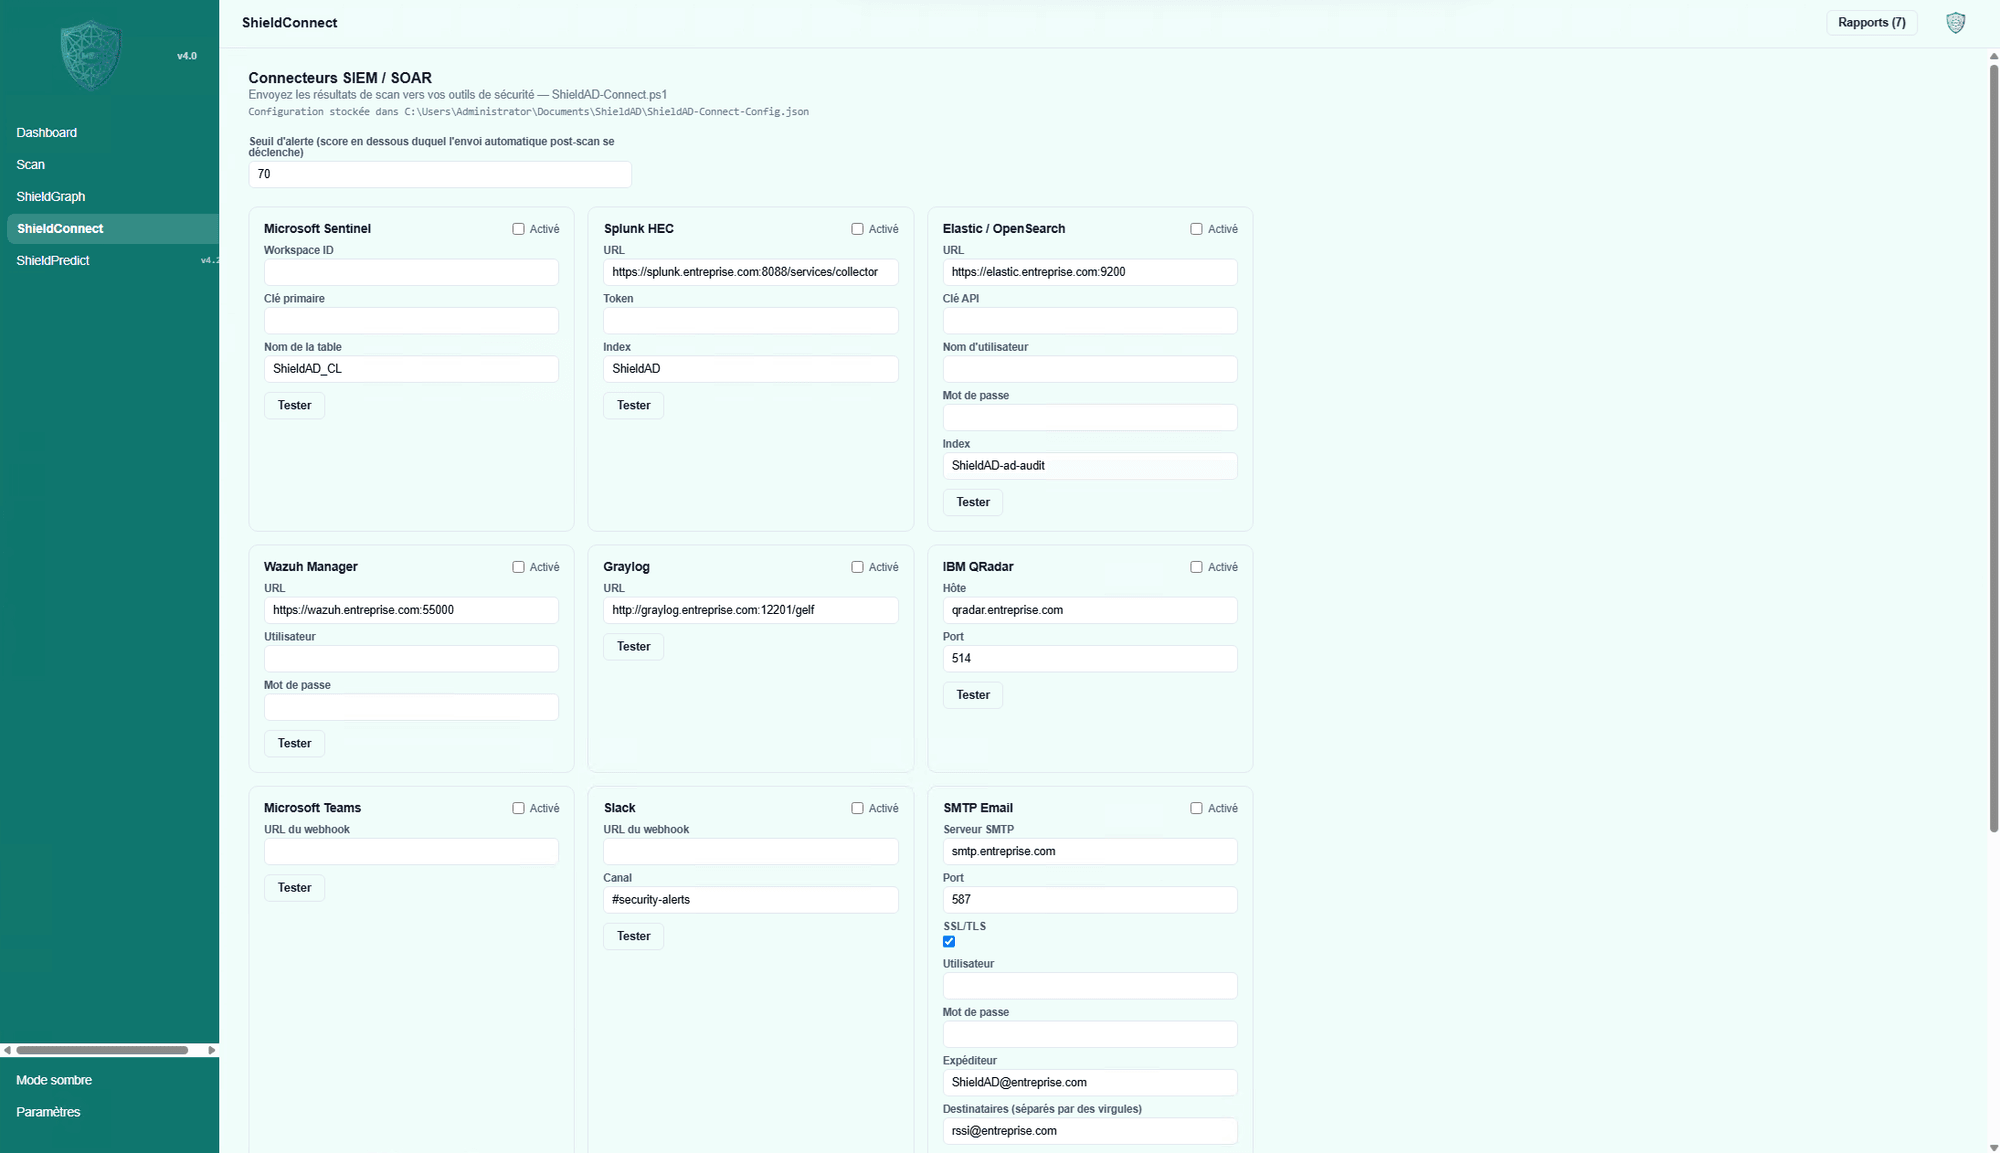Viewport: 2000px width, 1153px height.
Task: Click Slack URL du webhook field
Action: tap(750, 851)
